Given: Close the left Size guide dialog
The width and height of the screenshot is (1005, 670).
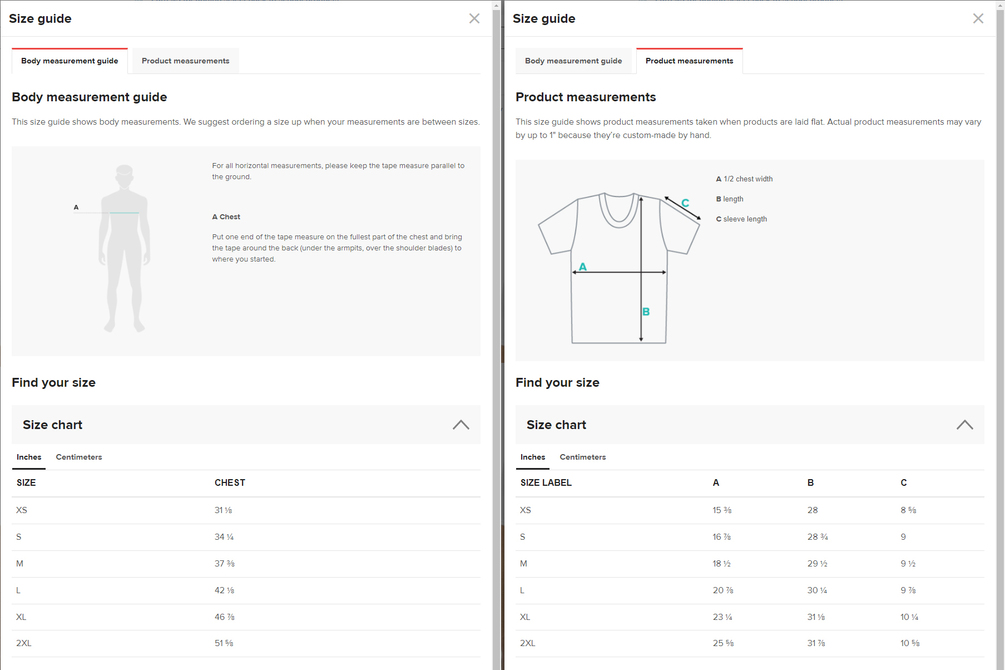Looking at the screenshot, I should pyautogui.click(x=474, y=18).
